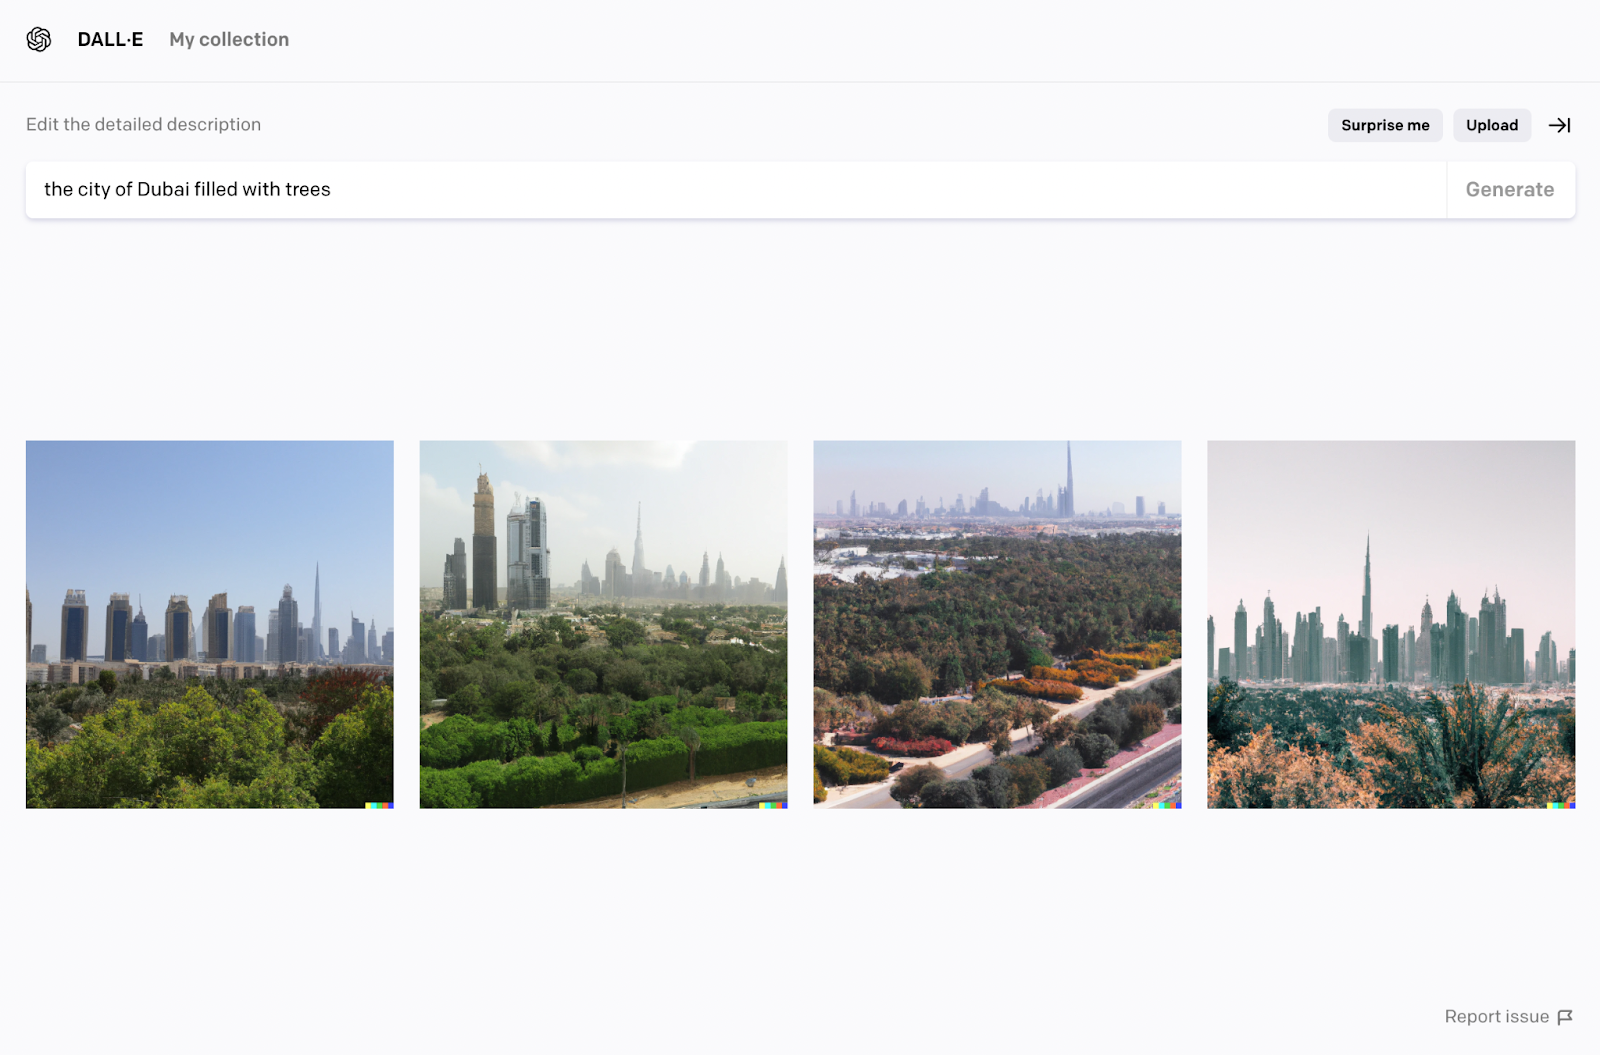
Task: Click the flag icon next to Report issue
Action: [x=1565, y=1017]
